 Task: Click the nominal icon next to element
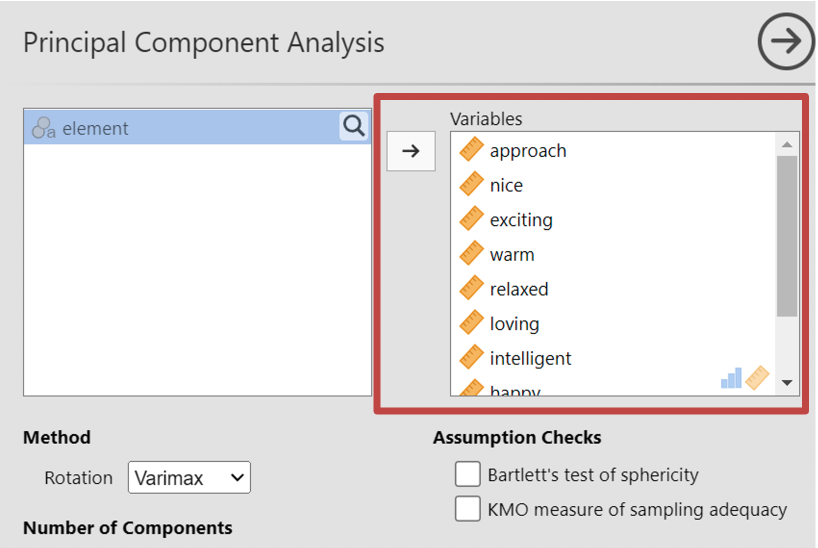click(44, 128)
